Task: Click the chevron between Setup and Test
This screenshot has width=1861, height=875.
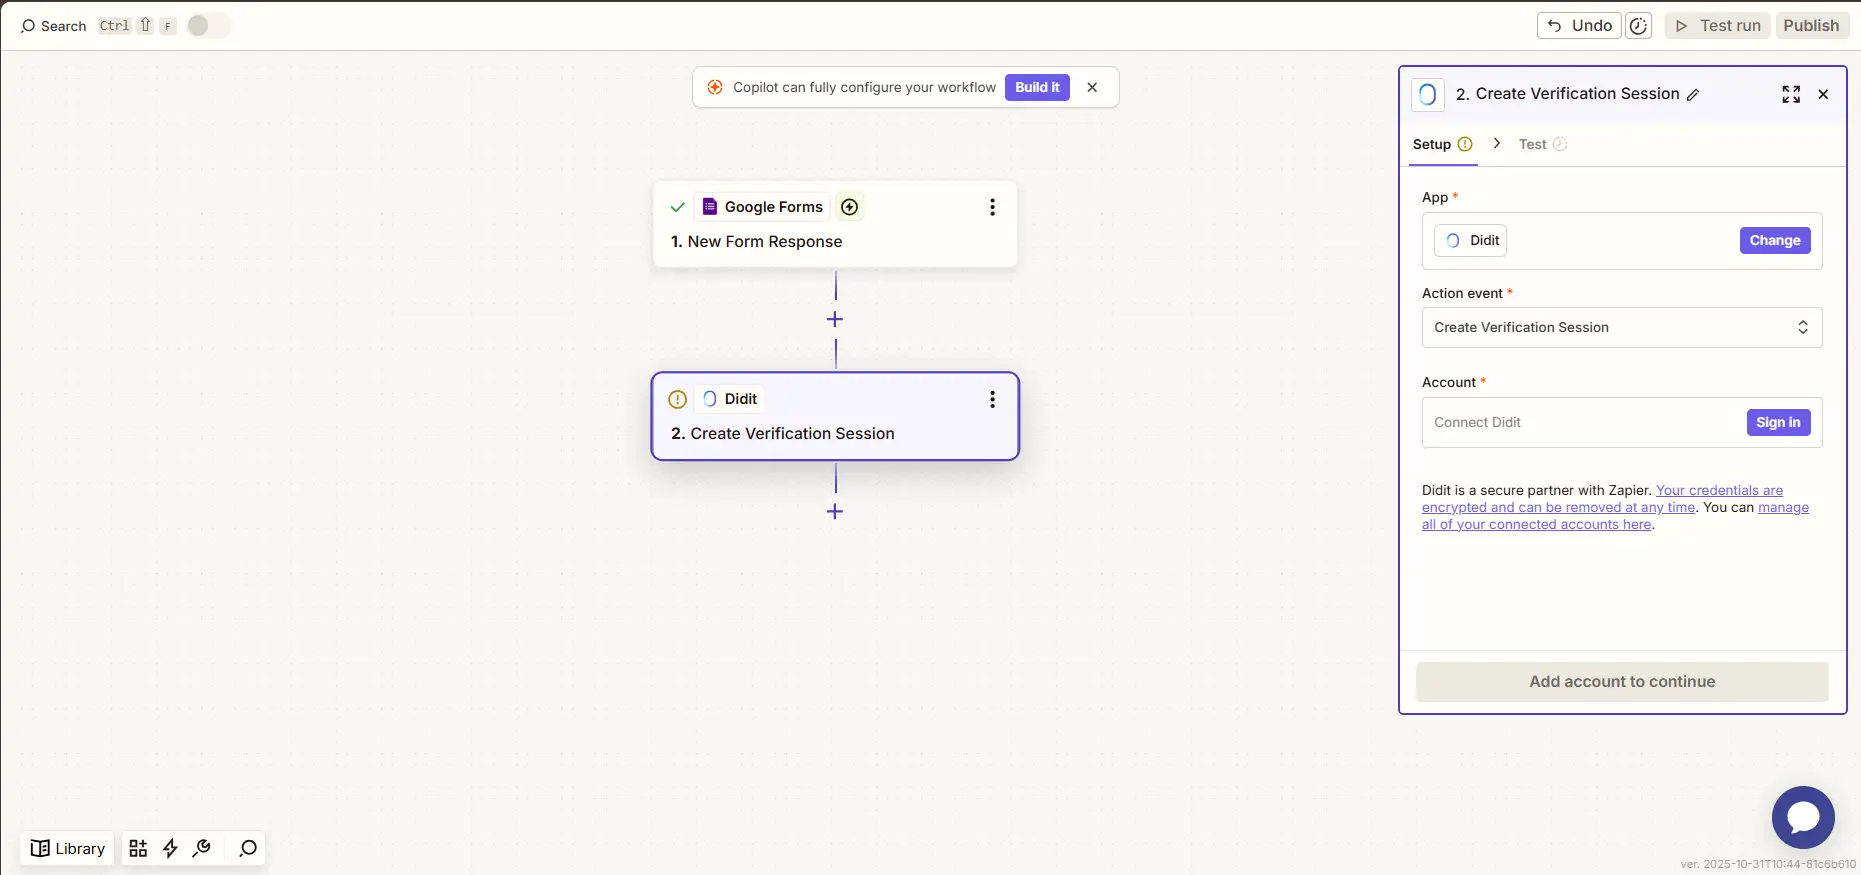Action: [1496, 144]
